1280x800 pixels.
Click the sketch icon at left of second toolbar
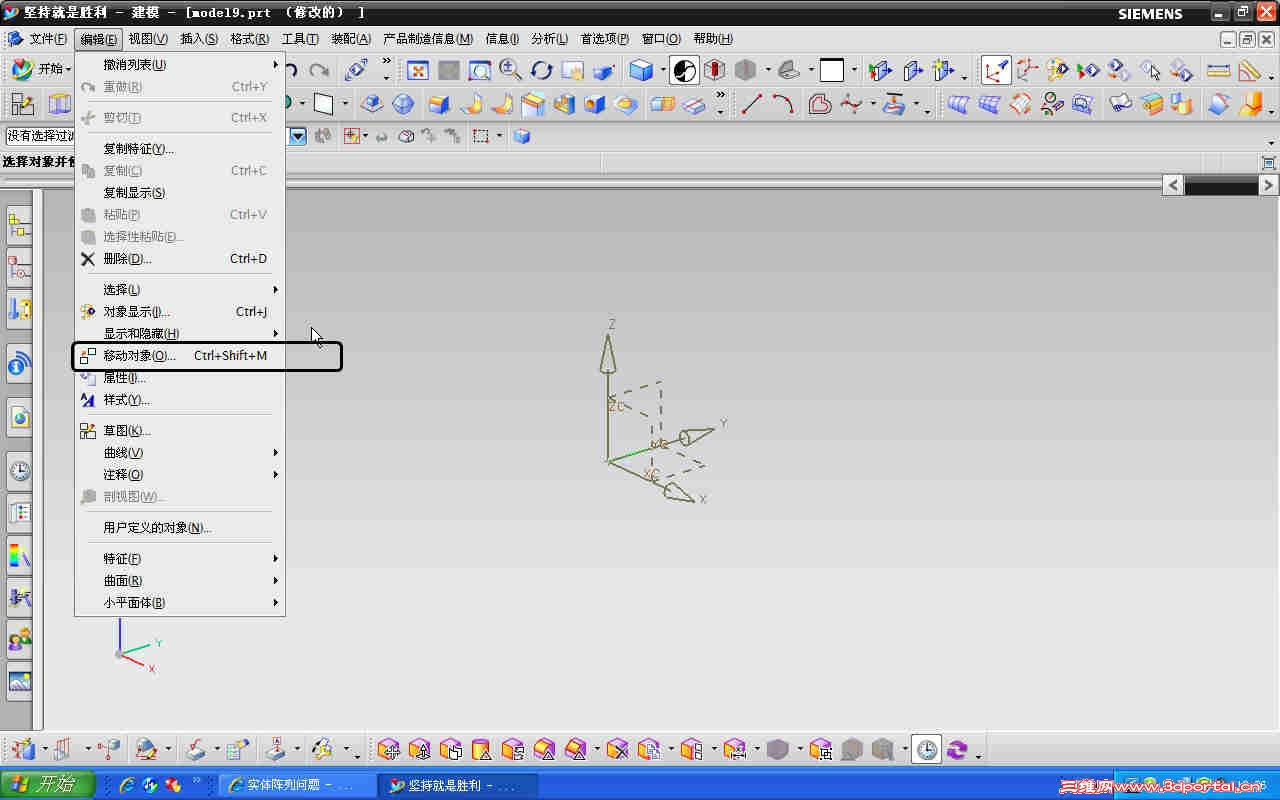tap(22, 104)
